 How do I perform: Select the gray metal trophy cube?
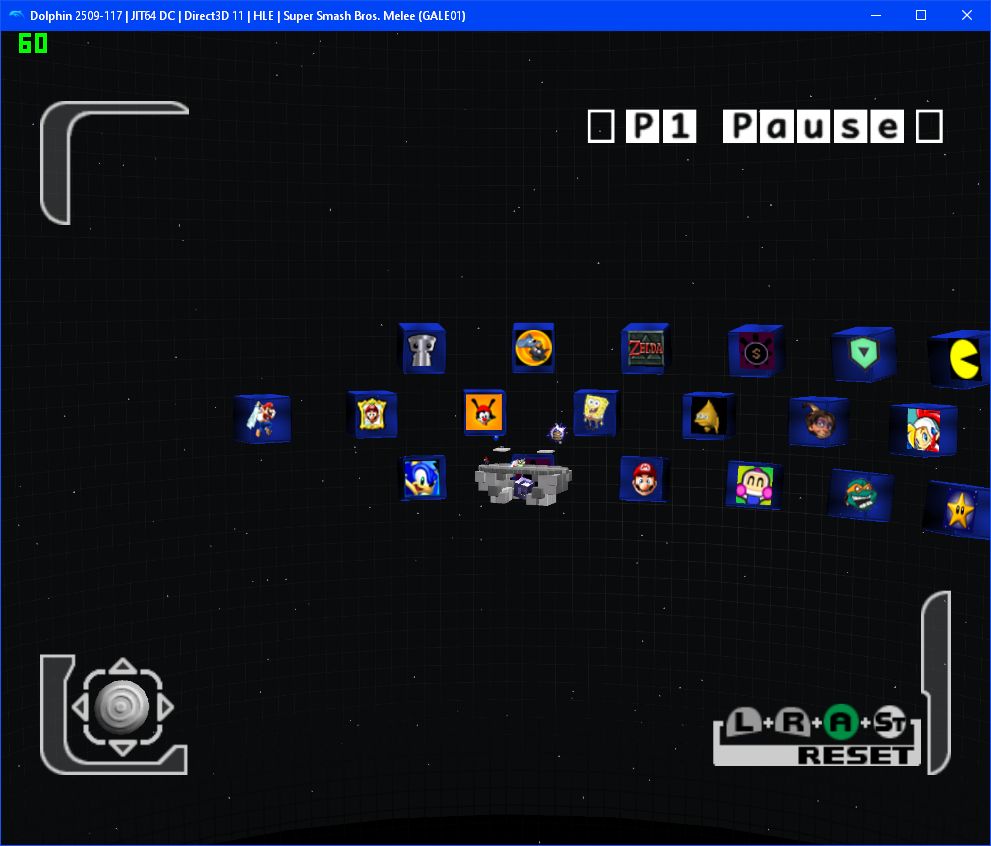pyautogui.click(x=422, y=349)
